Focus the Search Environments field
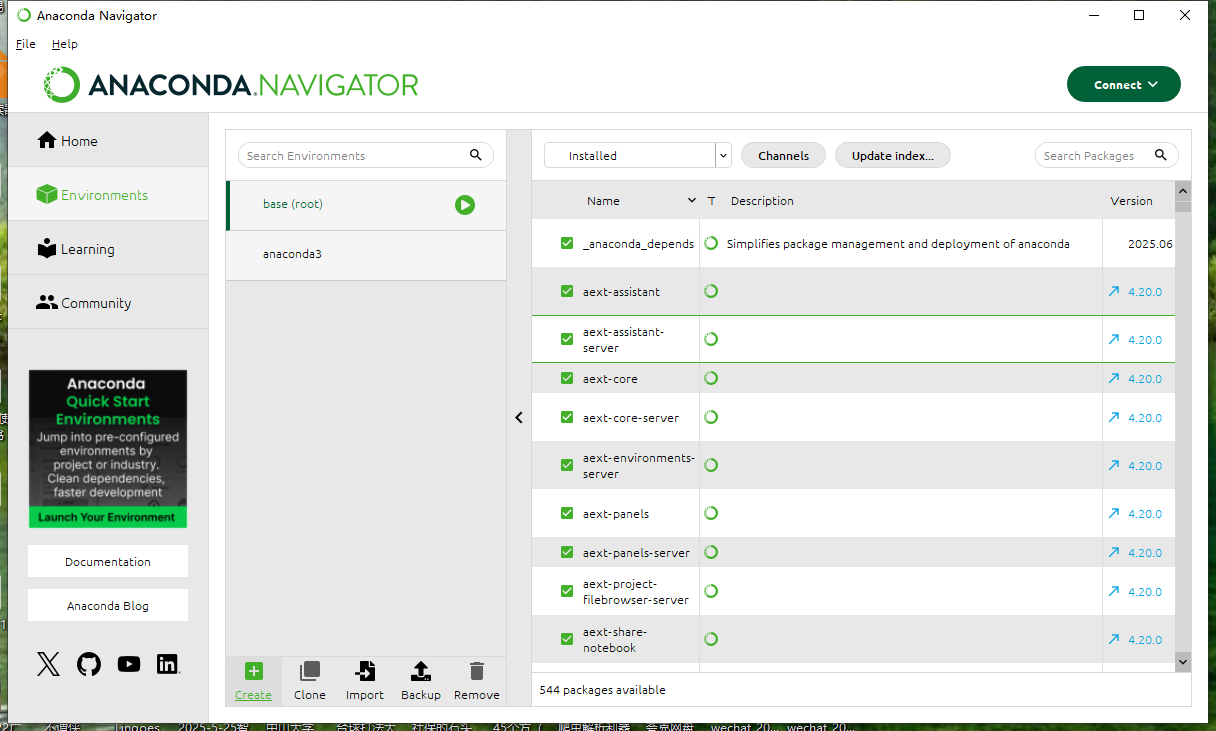The height and width of the screenshot is (731, 1216). click(x=366, y=155)
